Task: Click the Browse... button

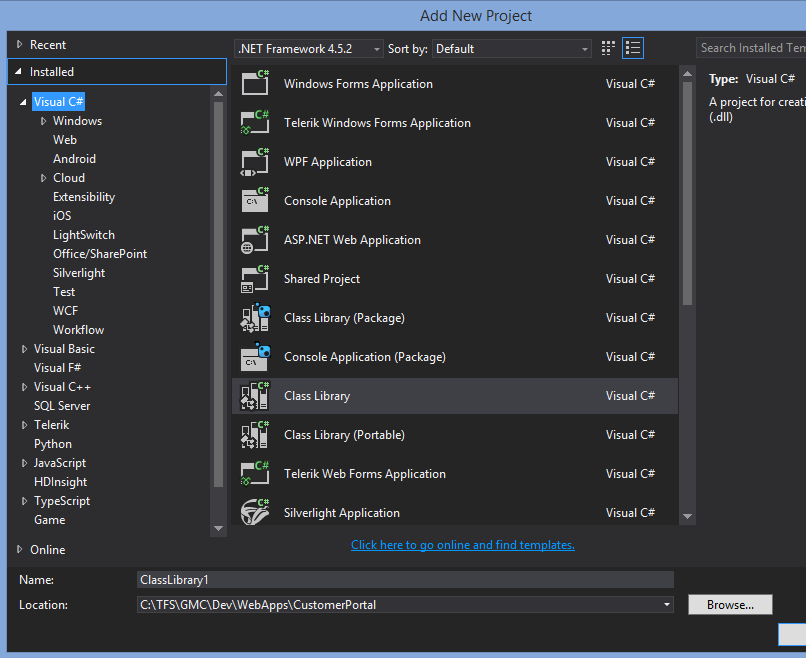Action: click(730, 605)
